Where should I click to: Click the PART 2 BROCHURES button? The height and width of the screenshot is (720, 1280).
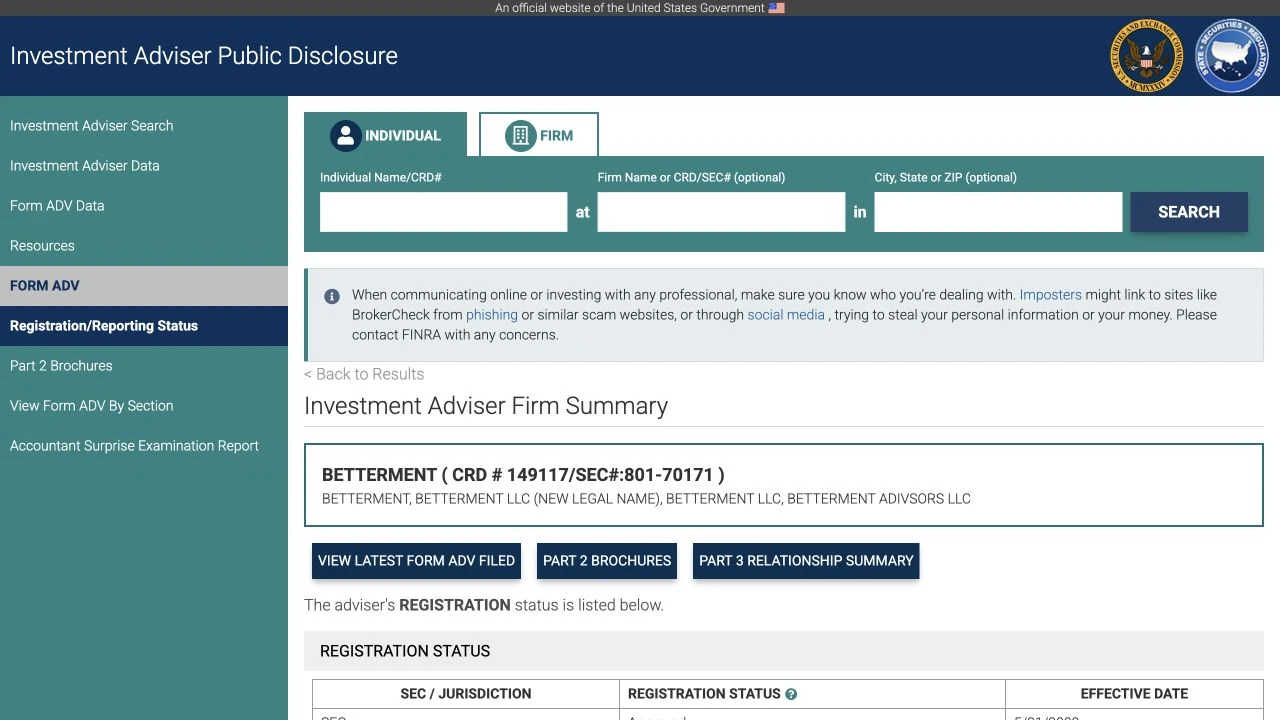pyautogui.click(x=607, y=561)
